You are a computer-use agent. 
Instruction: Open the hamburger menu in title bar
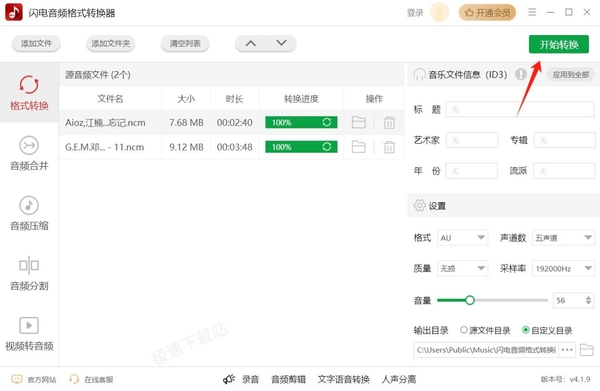[x=532, y=12]
